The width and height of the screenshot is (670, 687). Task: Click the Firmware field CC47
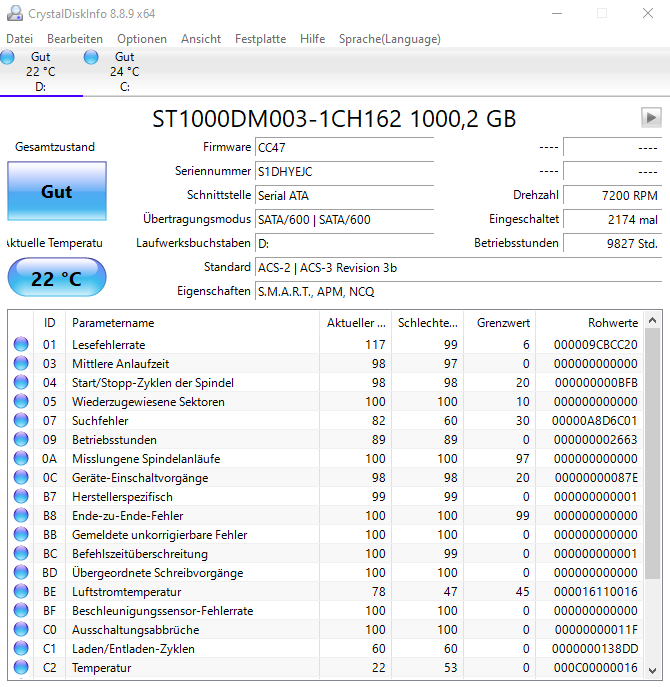pyautogui.click(x=344, y=148)
